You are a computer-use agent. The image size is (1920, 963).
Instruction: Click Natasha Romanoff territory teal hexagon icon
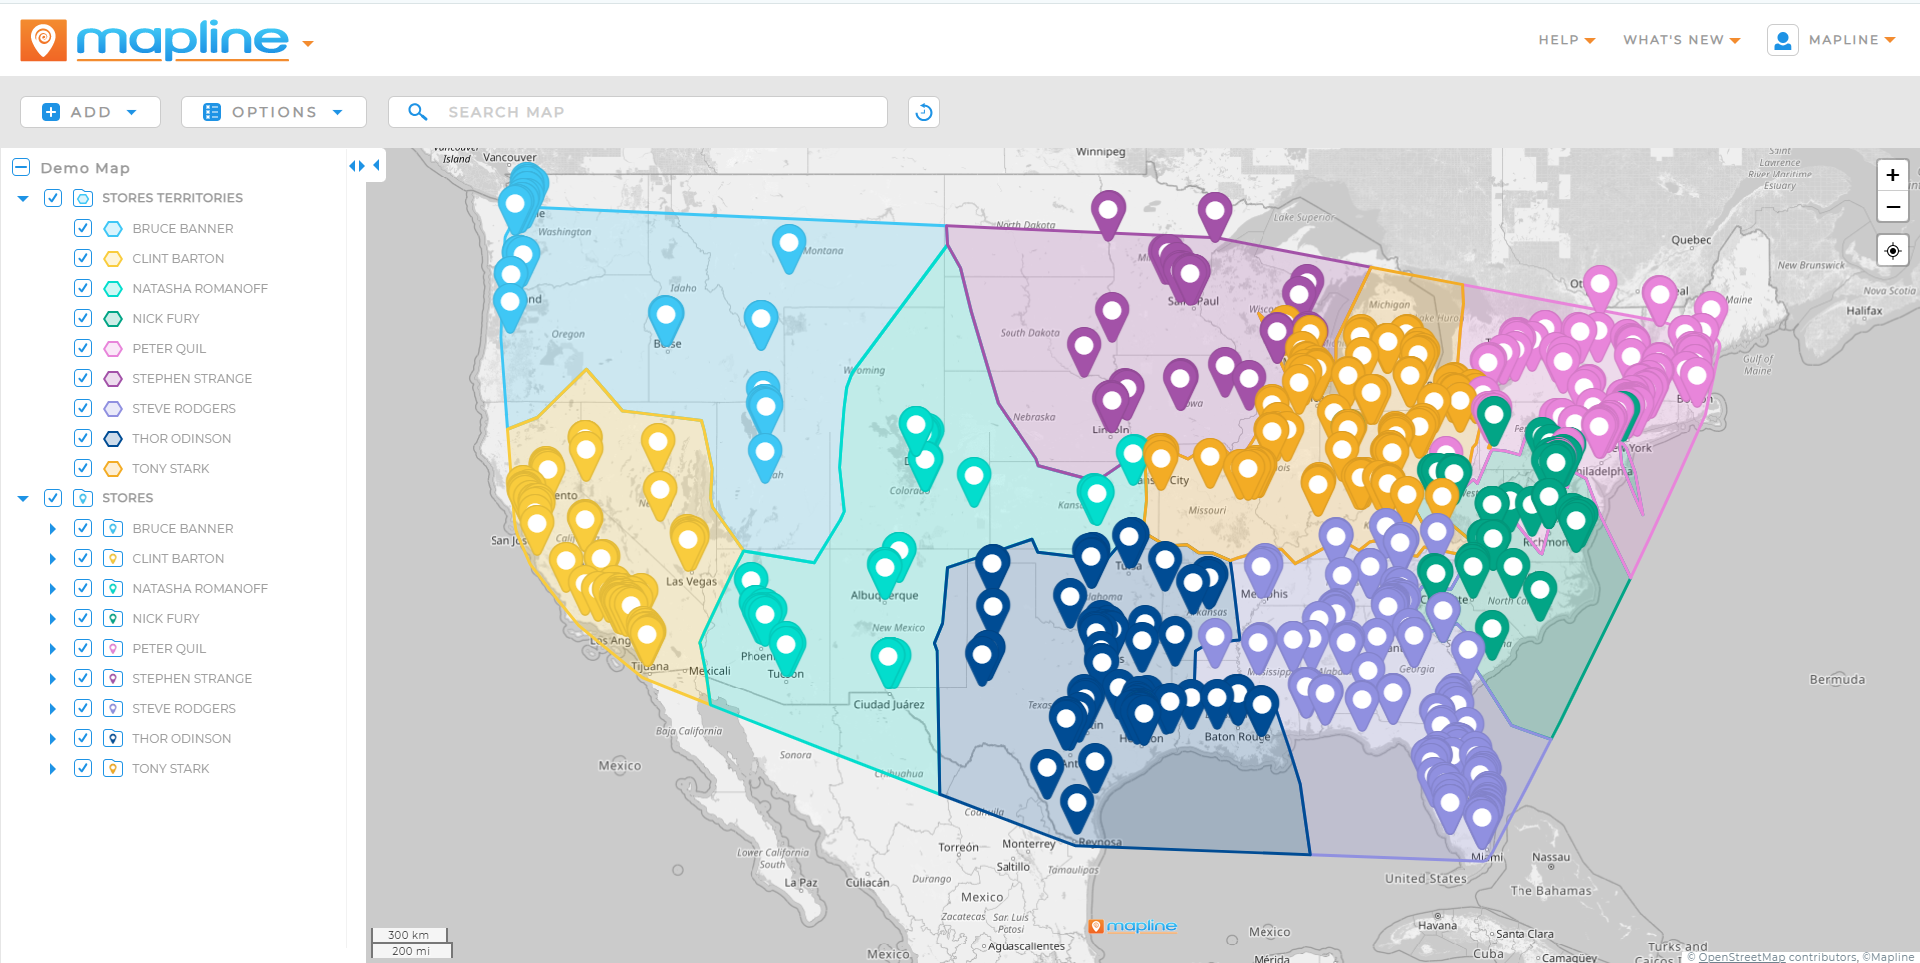point(113,288)
